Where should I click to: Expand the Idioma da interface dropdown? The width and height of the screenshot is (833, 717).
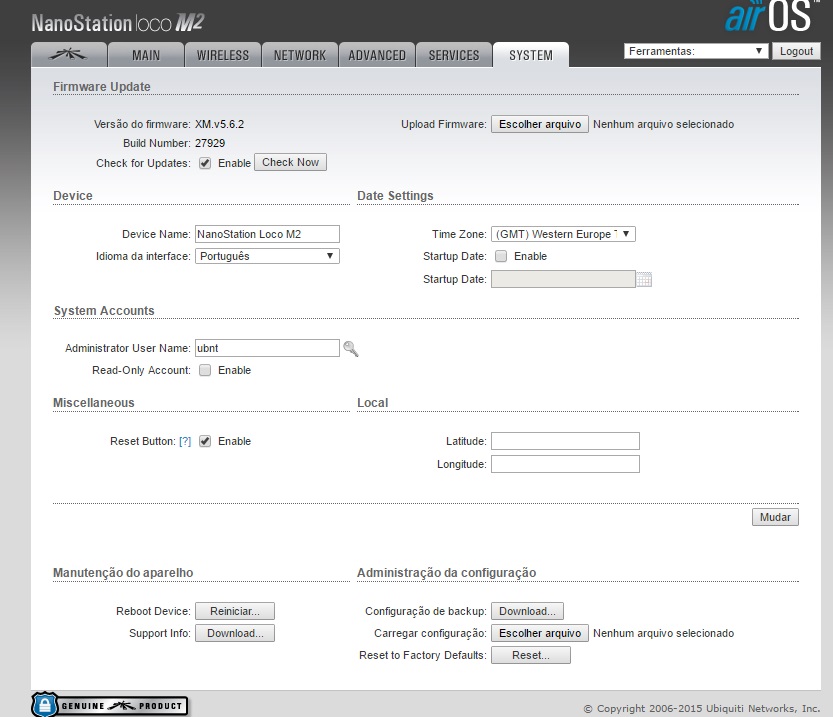click(267, 256)
